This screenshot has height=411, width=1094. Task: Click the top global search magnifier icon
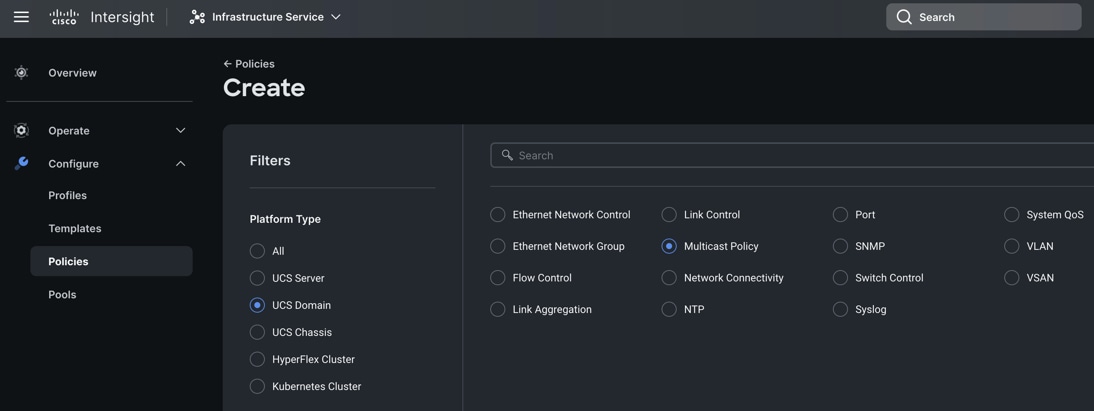coord(904,17)
